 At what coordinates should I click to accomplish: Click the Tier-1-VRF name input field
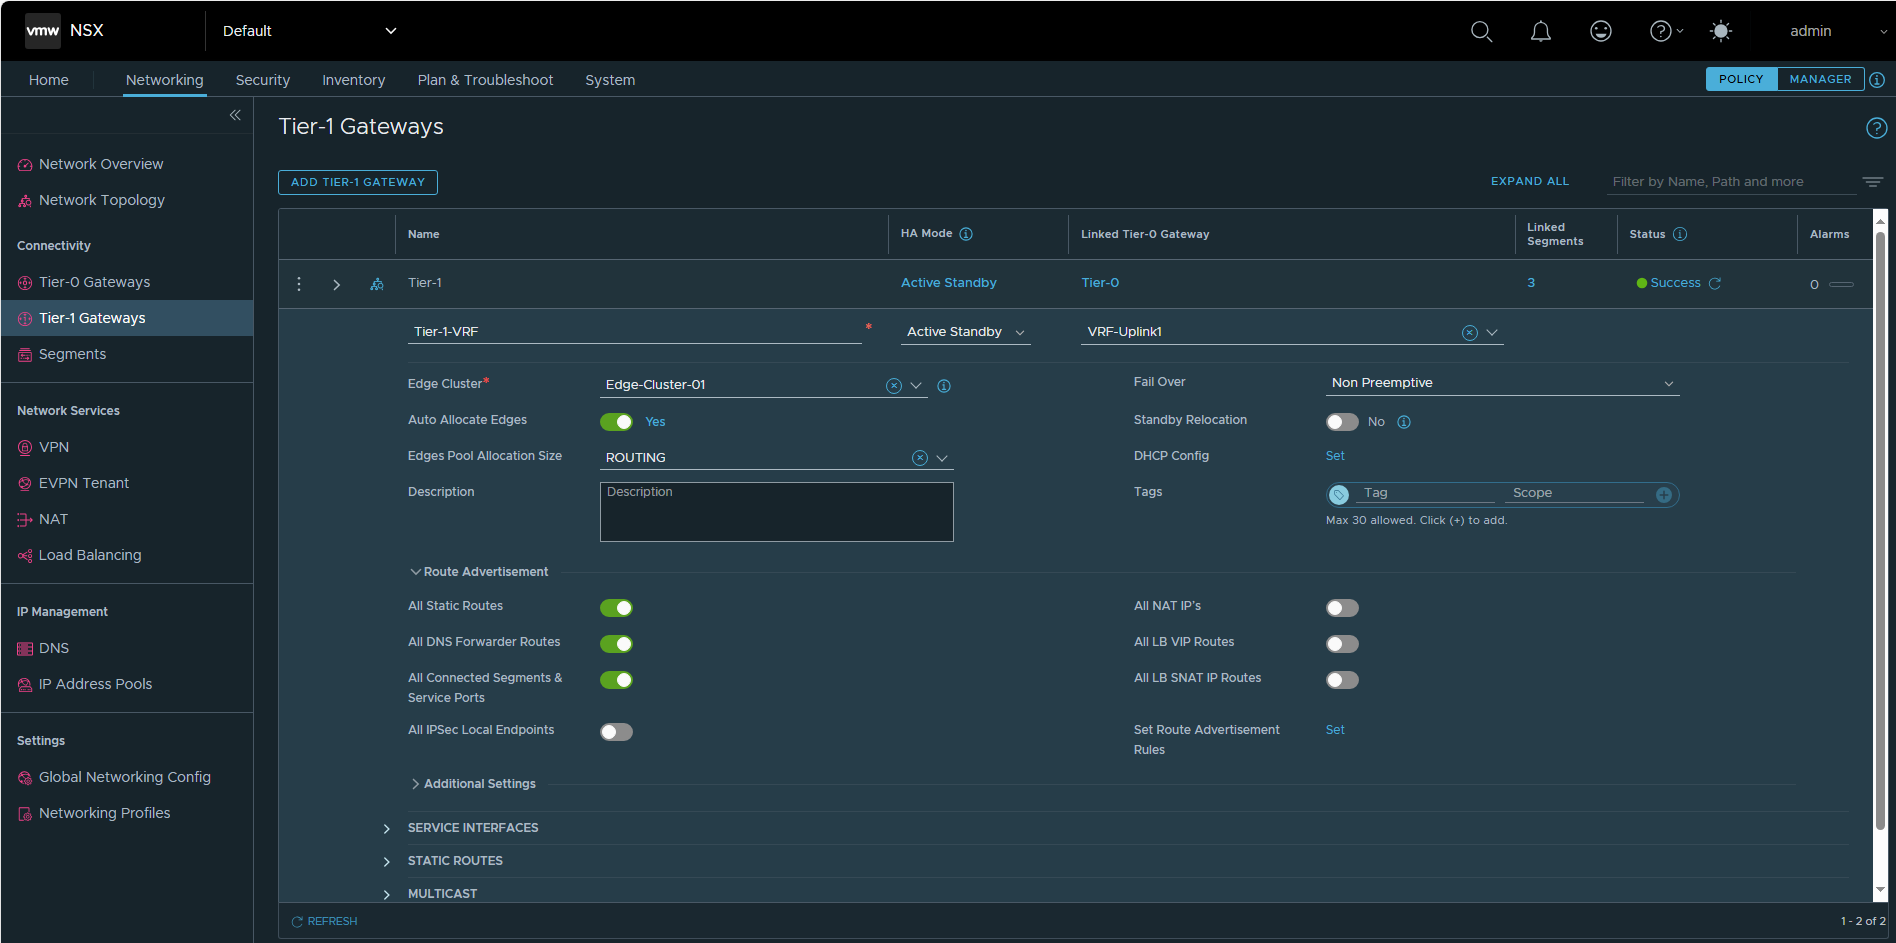click(634, 332)
